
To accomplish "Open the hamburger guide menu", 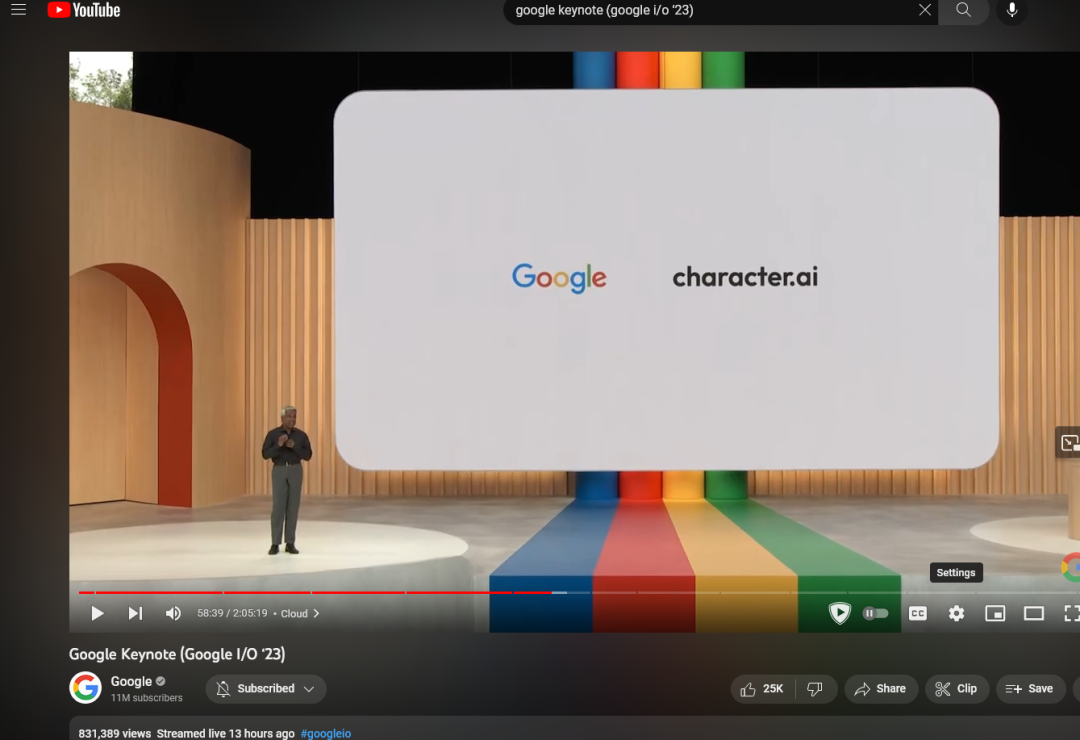I will (19, 10).
